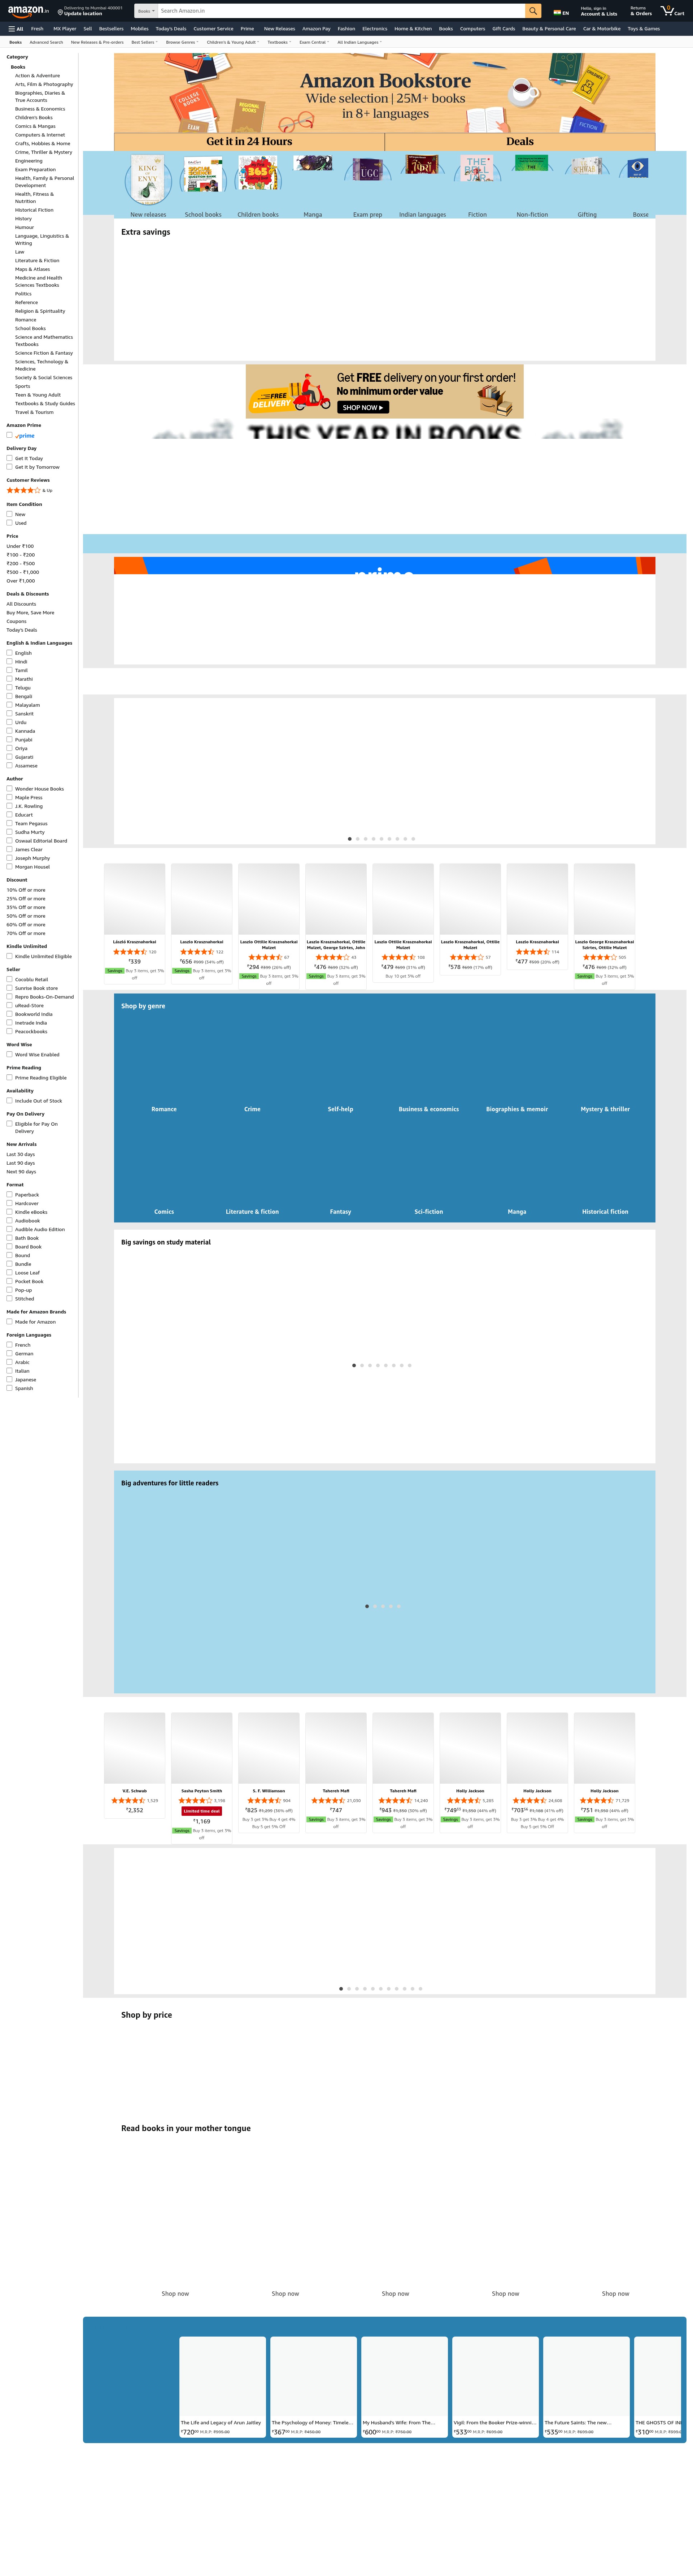Open Today's Deals nav item
Viewport: 693px width, 2576px height.
click(x=171, y=29)
